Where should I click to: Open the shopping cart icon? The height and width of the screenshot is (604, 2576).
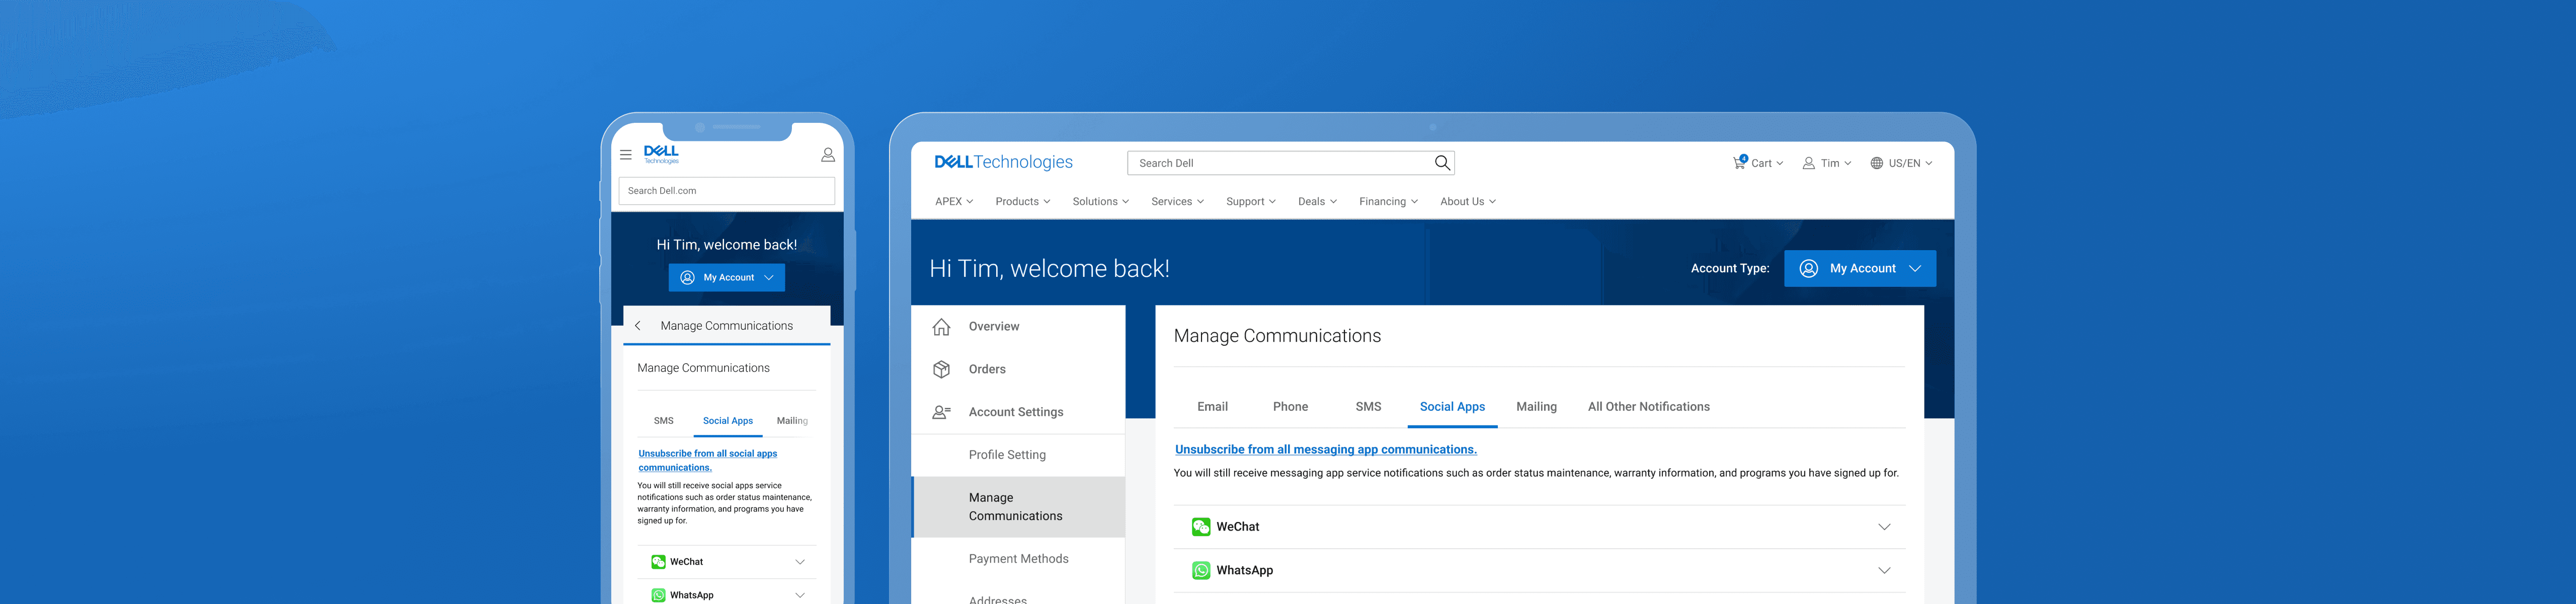coord(1739,162)
